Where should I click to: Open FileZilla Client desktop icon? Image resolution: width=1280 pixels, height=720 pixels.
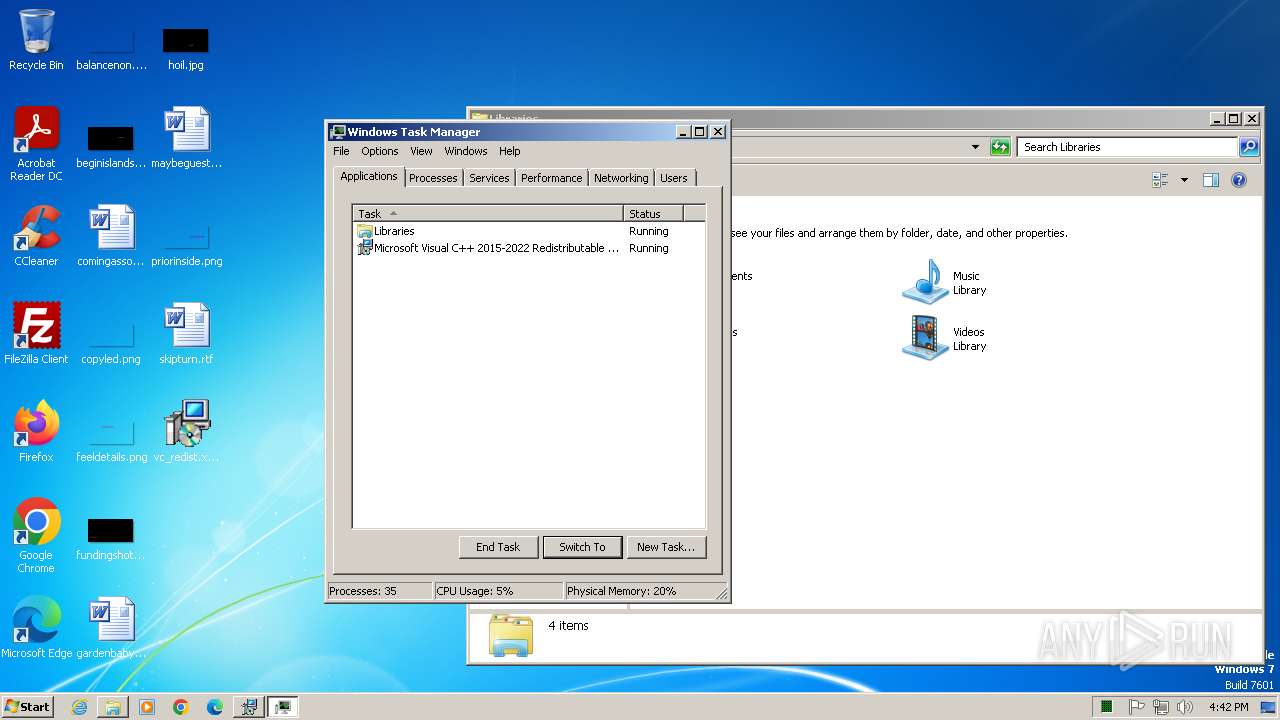pyautogui.click(x=36, y=334)
